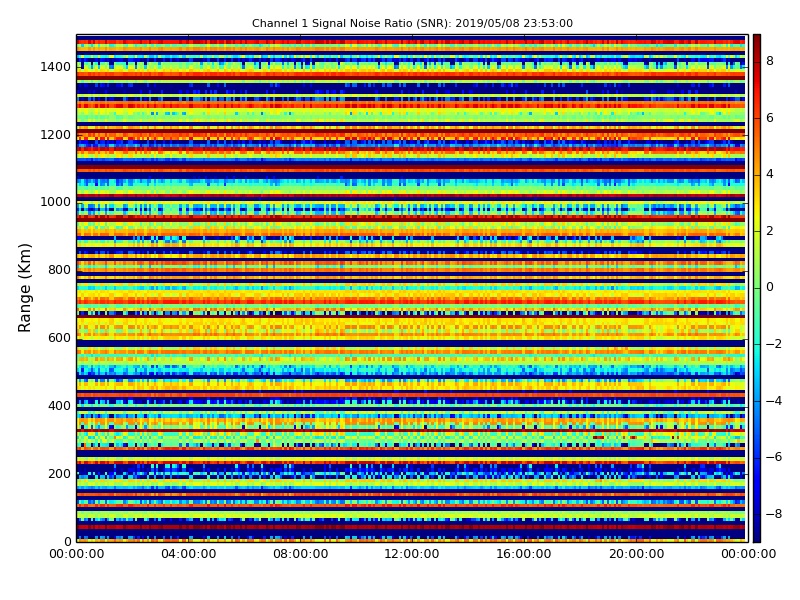Click the x-axis time label 04:00:00
The width and height of the screenshot is (800, 600).
[188, 554]
